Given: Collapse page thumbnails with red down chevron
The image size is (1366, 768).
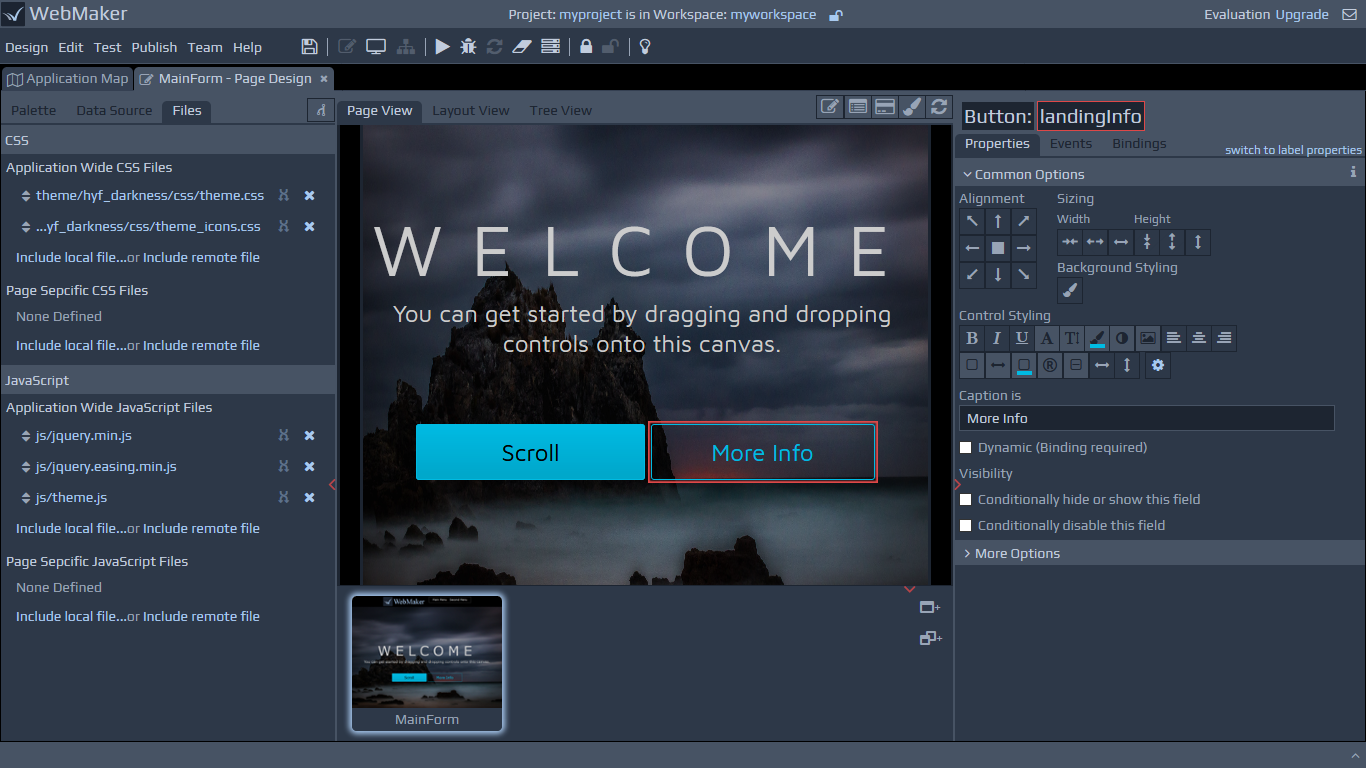Looking at the screenshot, I should [910, 589].
